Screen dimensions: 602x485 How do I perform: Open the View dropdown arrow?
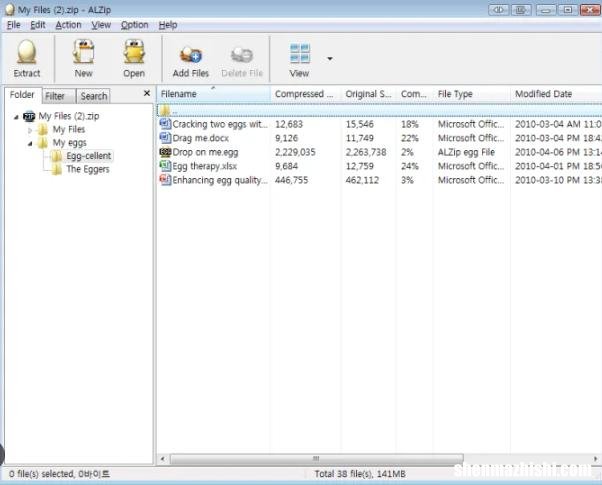(x=330, y=59)
